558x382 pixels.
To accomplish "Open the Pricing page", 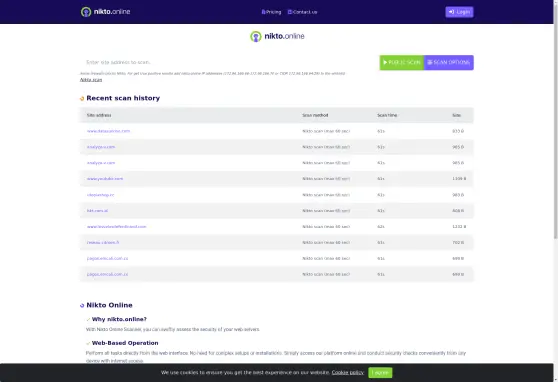I will [271, 12].
